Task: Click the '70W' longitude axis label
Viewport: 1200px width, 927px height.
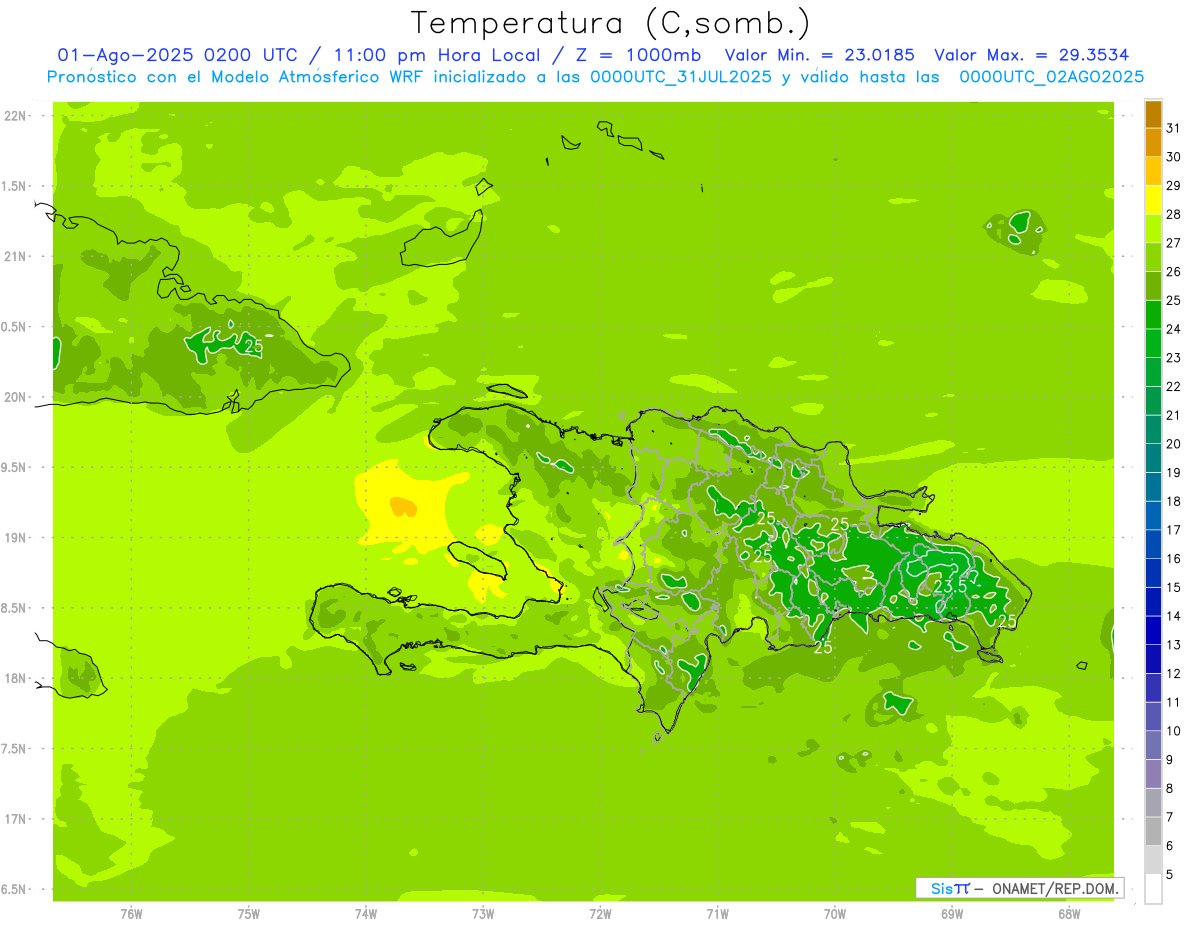Action: point(835,913)
